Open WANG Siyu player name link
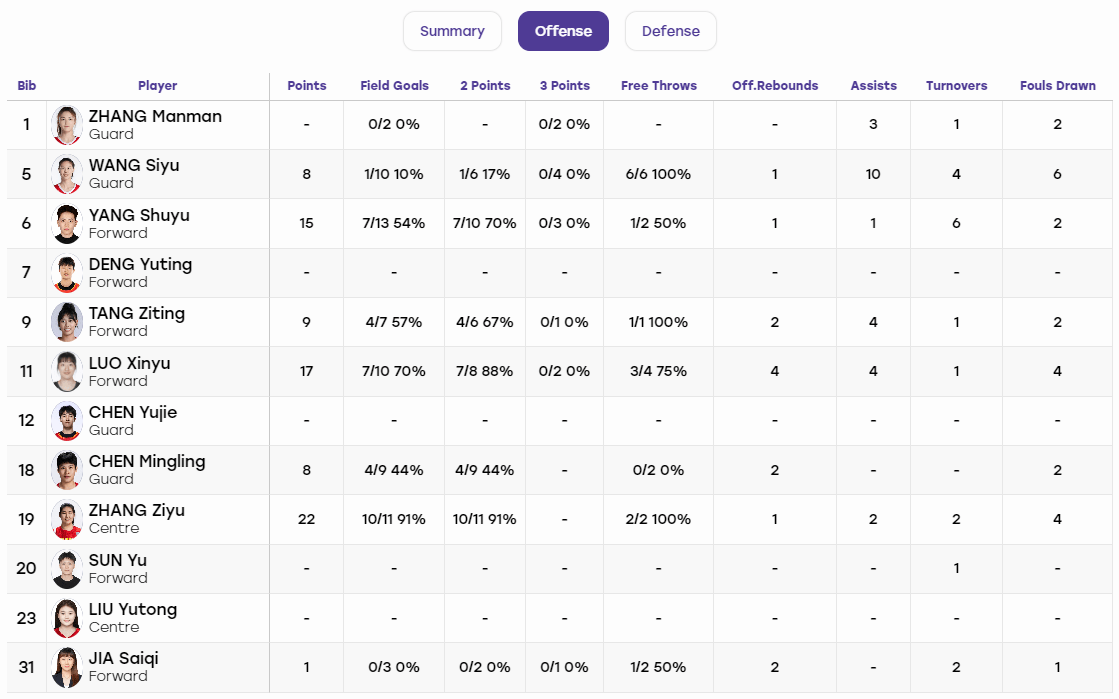1119x699 pixels. pyautogui.click(x=134, y=166)
